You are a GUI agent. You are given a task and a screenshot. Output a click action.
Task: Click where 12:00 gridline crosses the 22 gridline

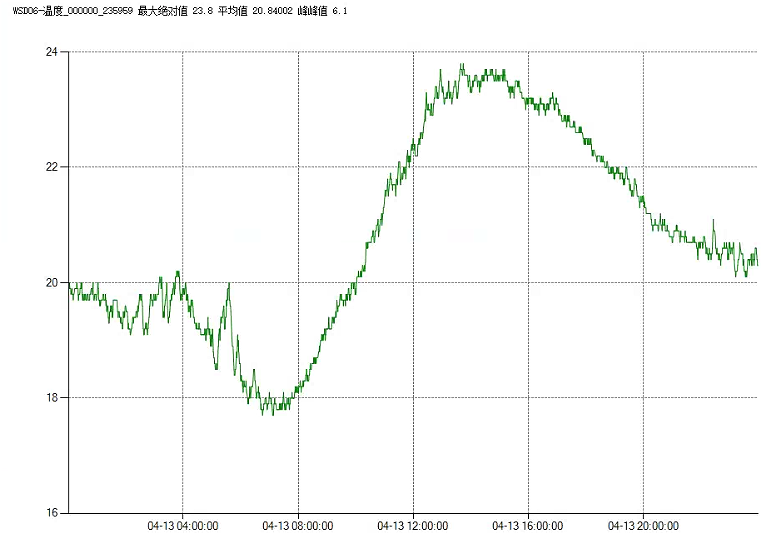click(x=413, y=167)
